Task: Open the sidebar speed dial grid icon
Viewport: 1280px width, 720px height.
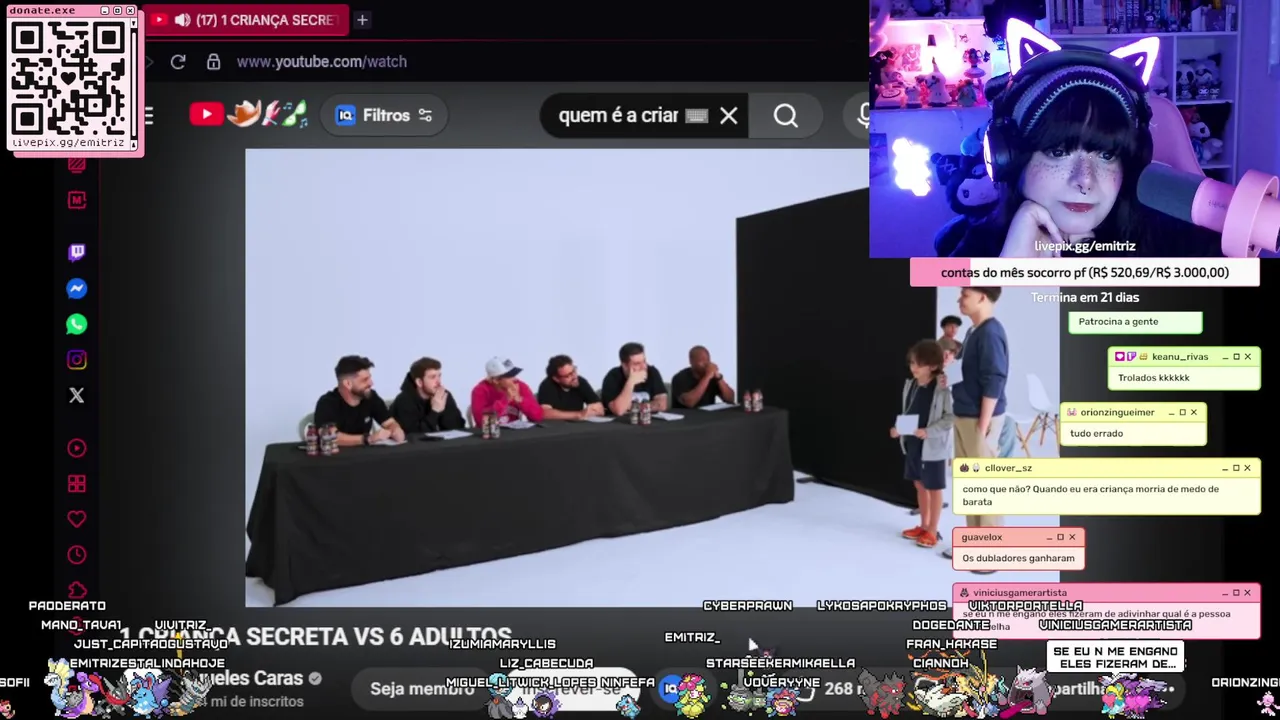Action: tap(77, 484)
